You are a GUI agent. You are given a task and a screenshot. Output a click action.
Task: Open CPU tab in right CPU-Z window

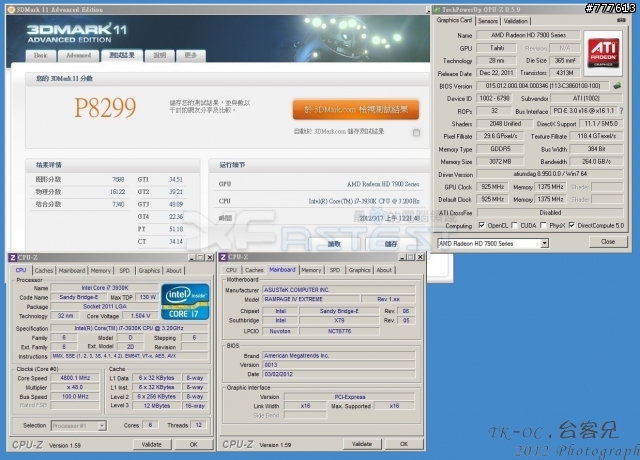(x=231, y=270)
